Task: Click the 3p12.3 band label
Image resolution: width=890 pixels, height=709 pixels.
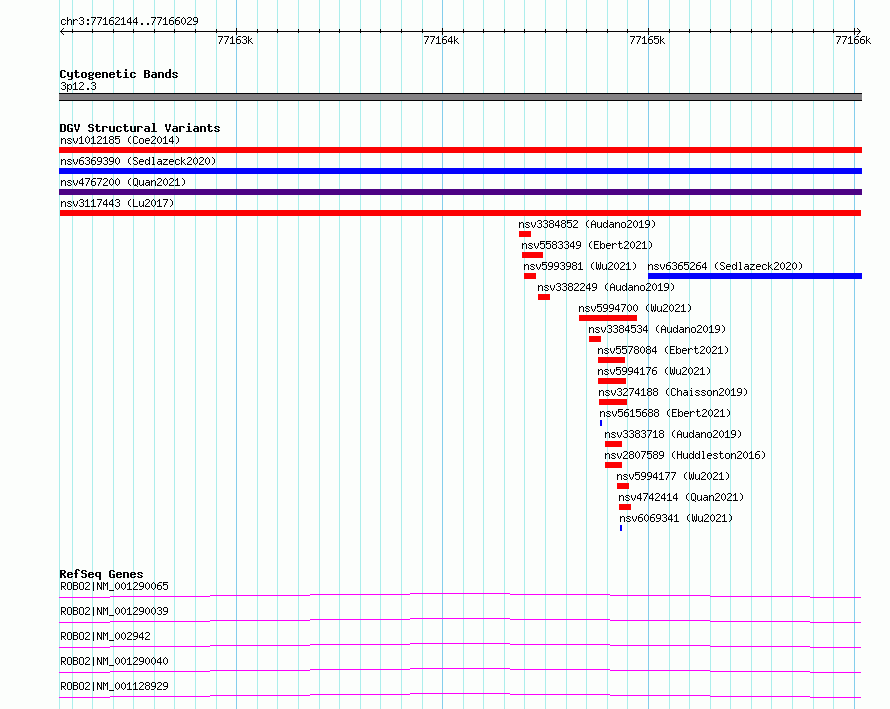Action: [78, 86]
